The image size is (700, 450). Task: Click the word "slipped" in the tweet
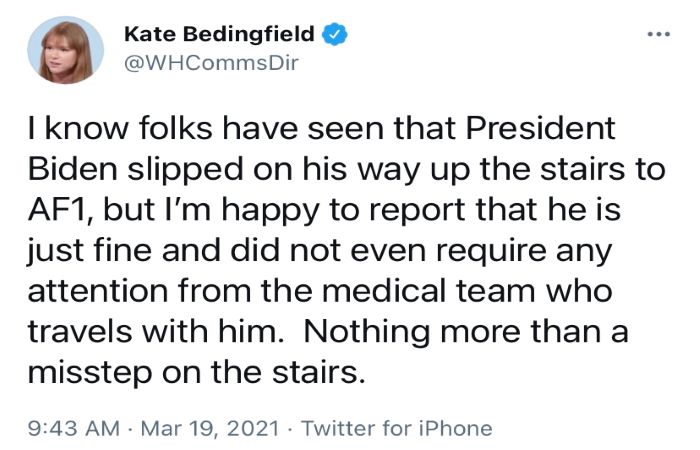[x=186, y=171]
